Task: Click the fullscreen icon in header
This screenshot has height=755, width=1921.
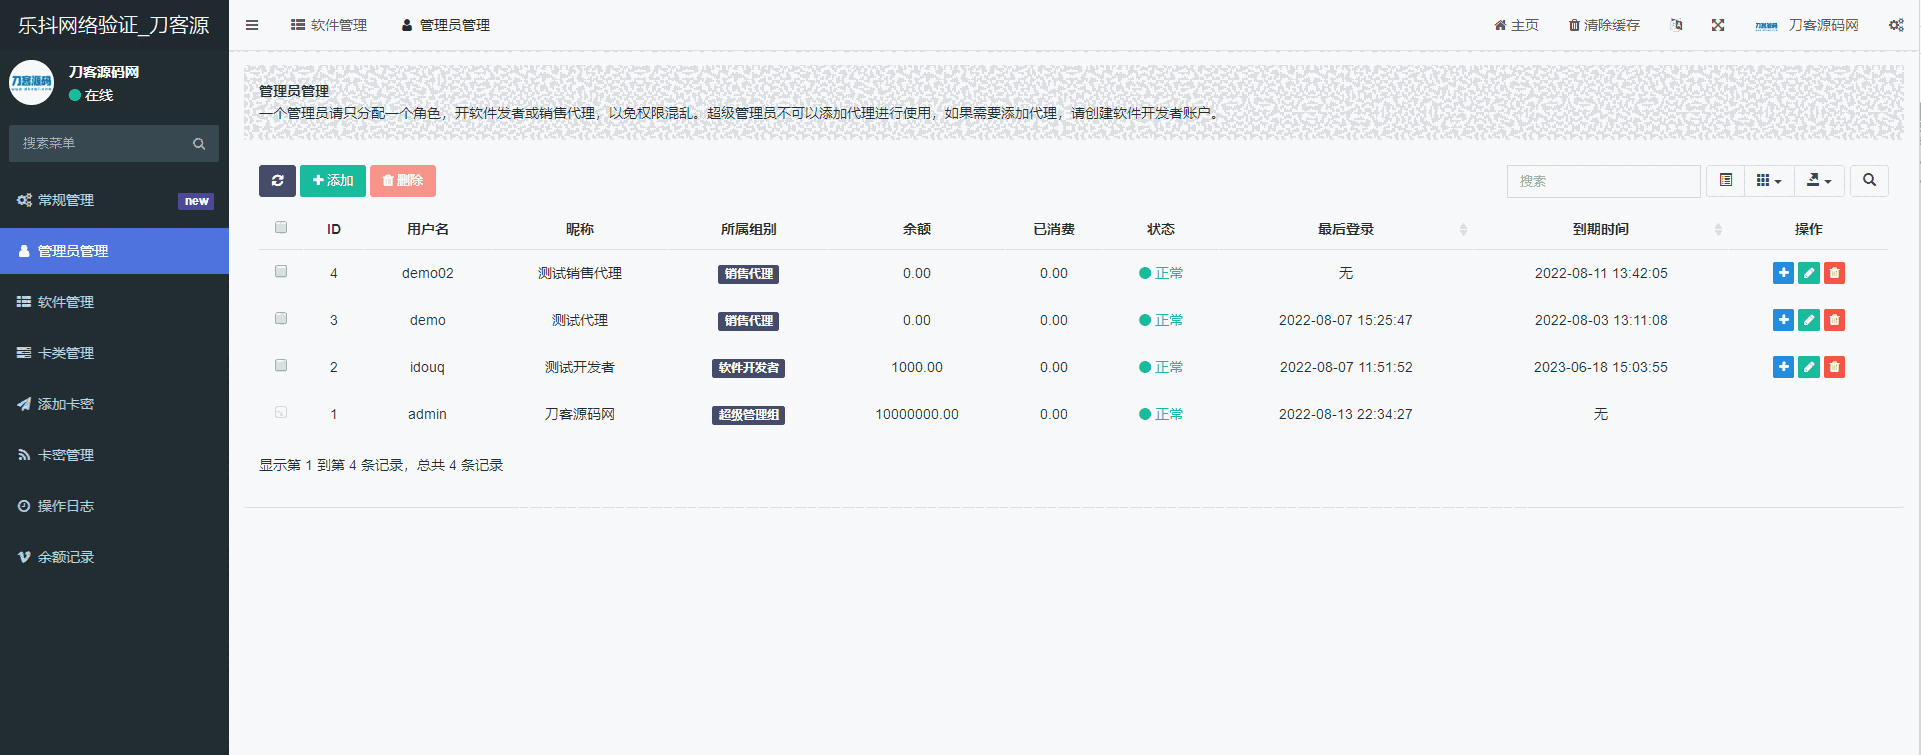Action: [x=1717, y=25]
